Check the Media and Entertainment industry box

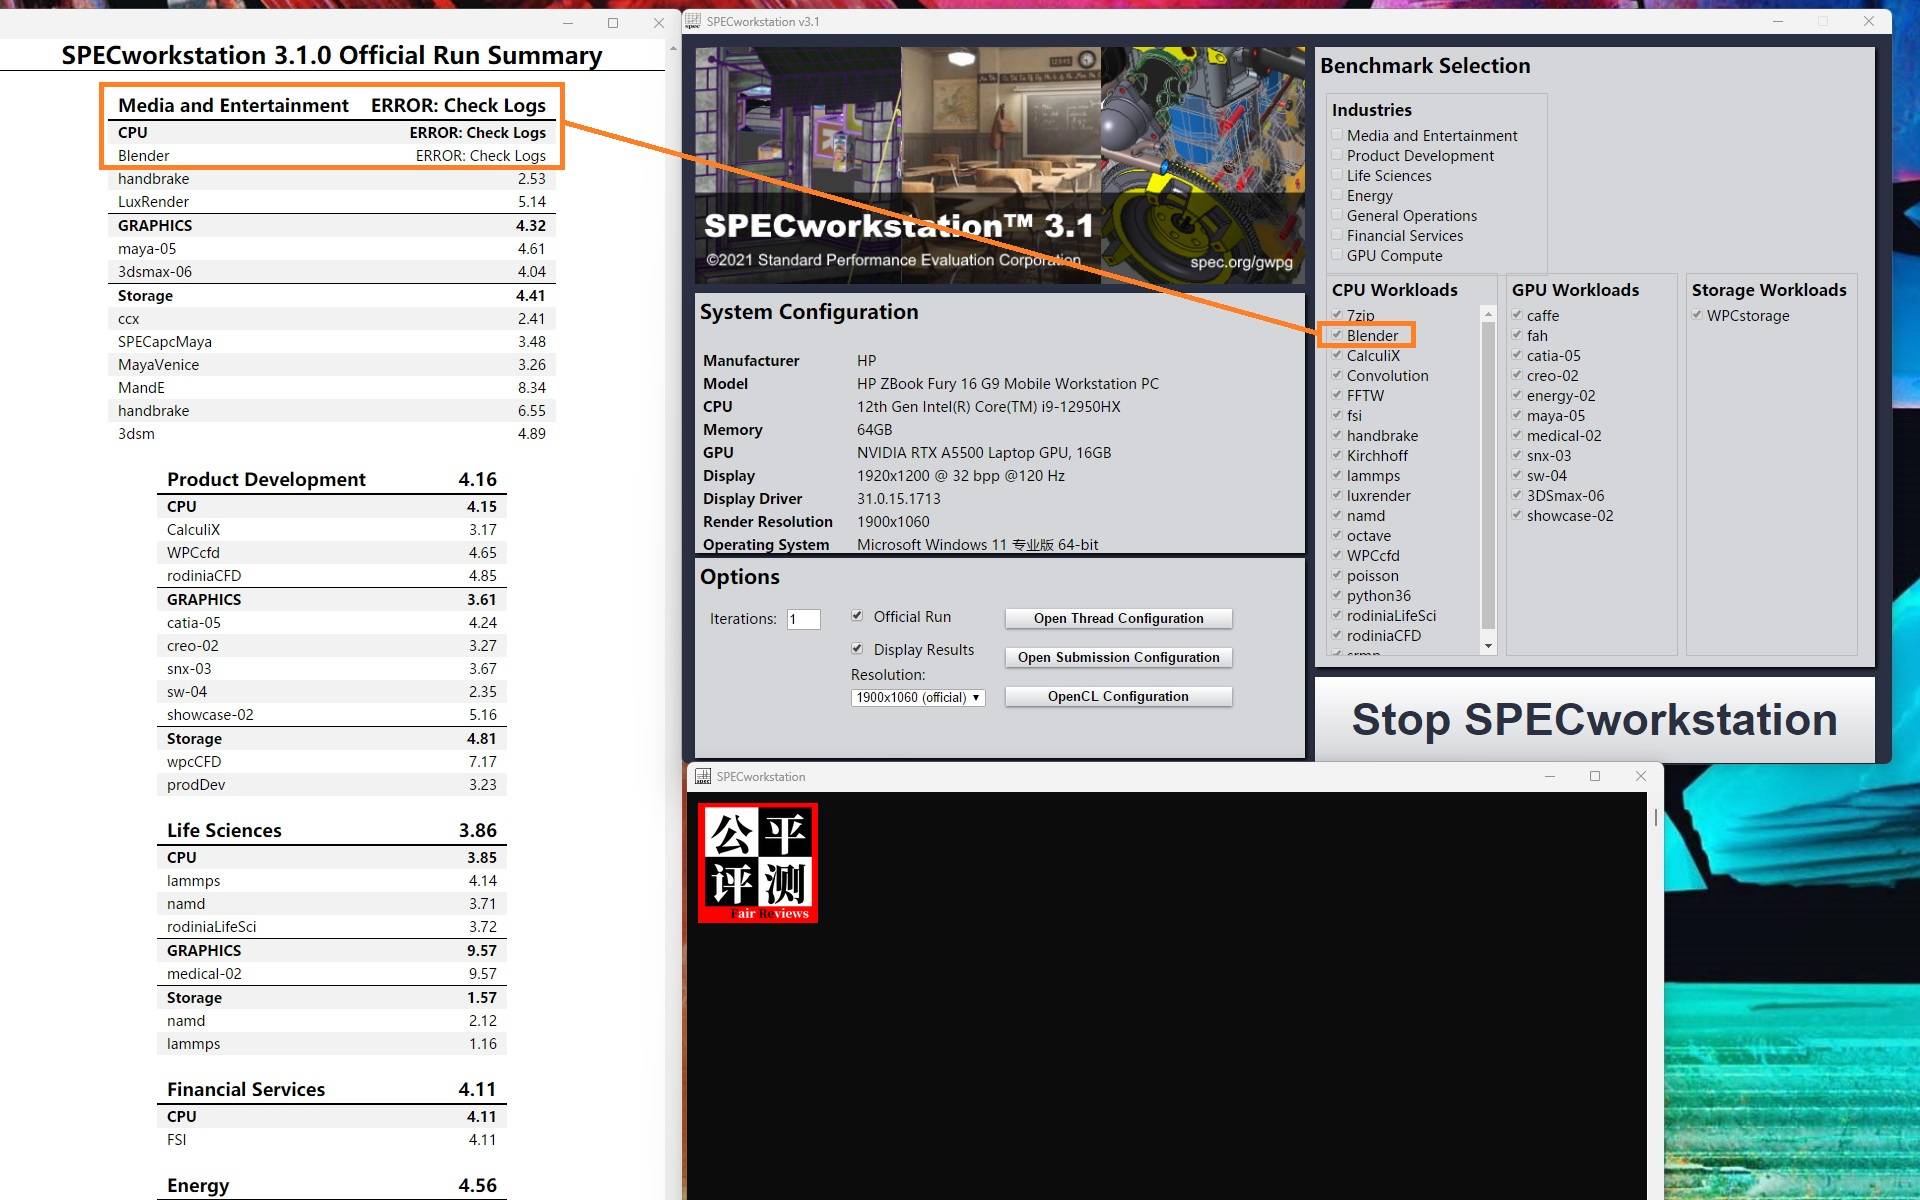[x=1337, y=135]
